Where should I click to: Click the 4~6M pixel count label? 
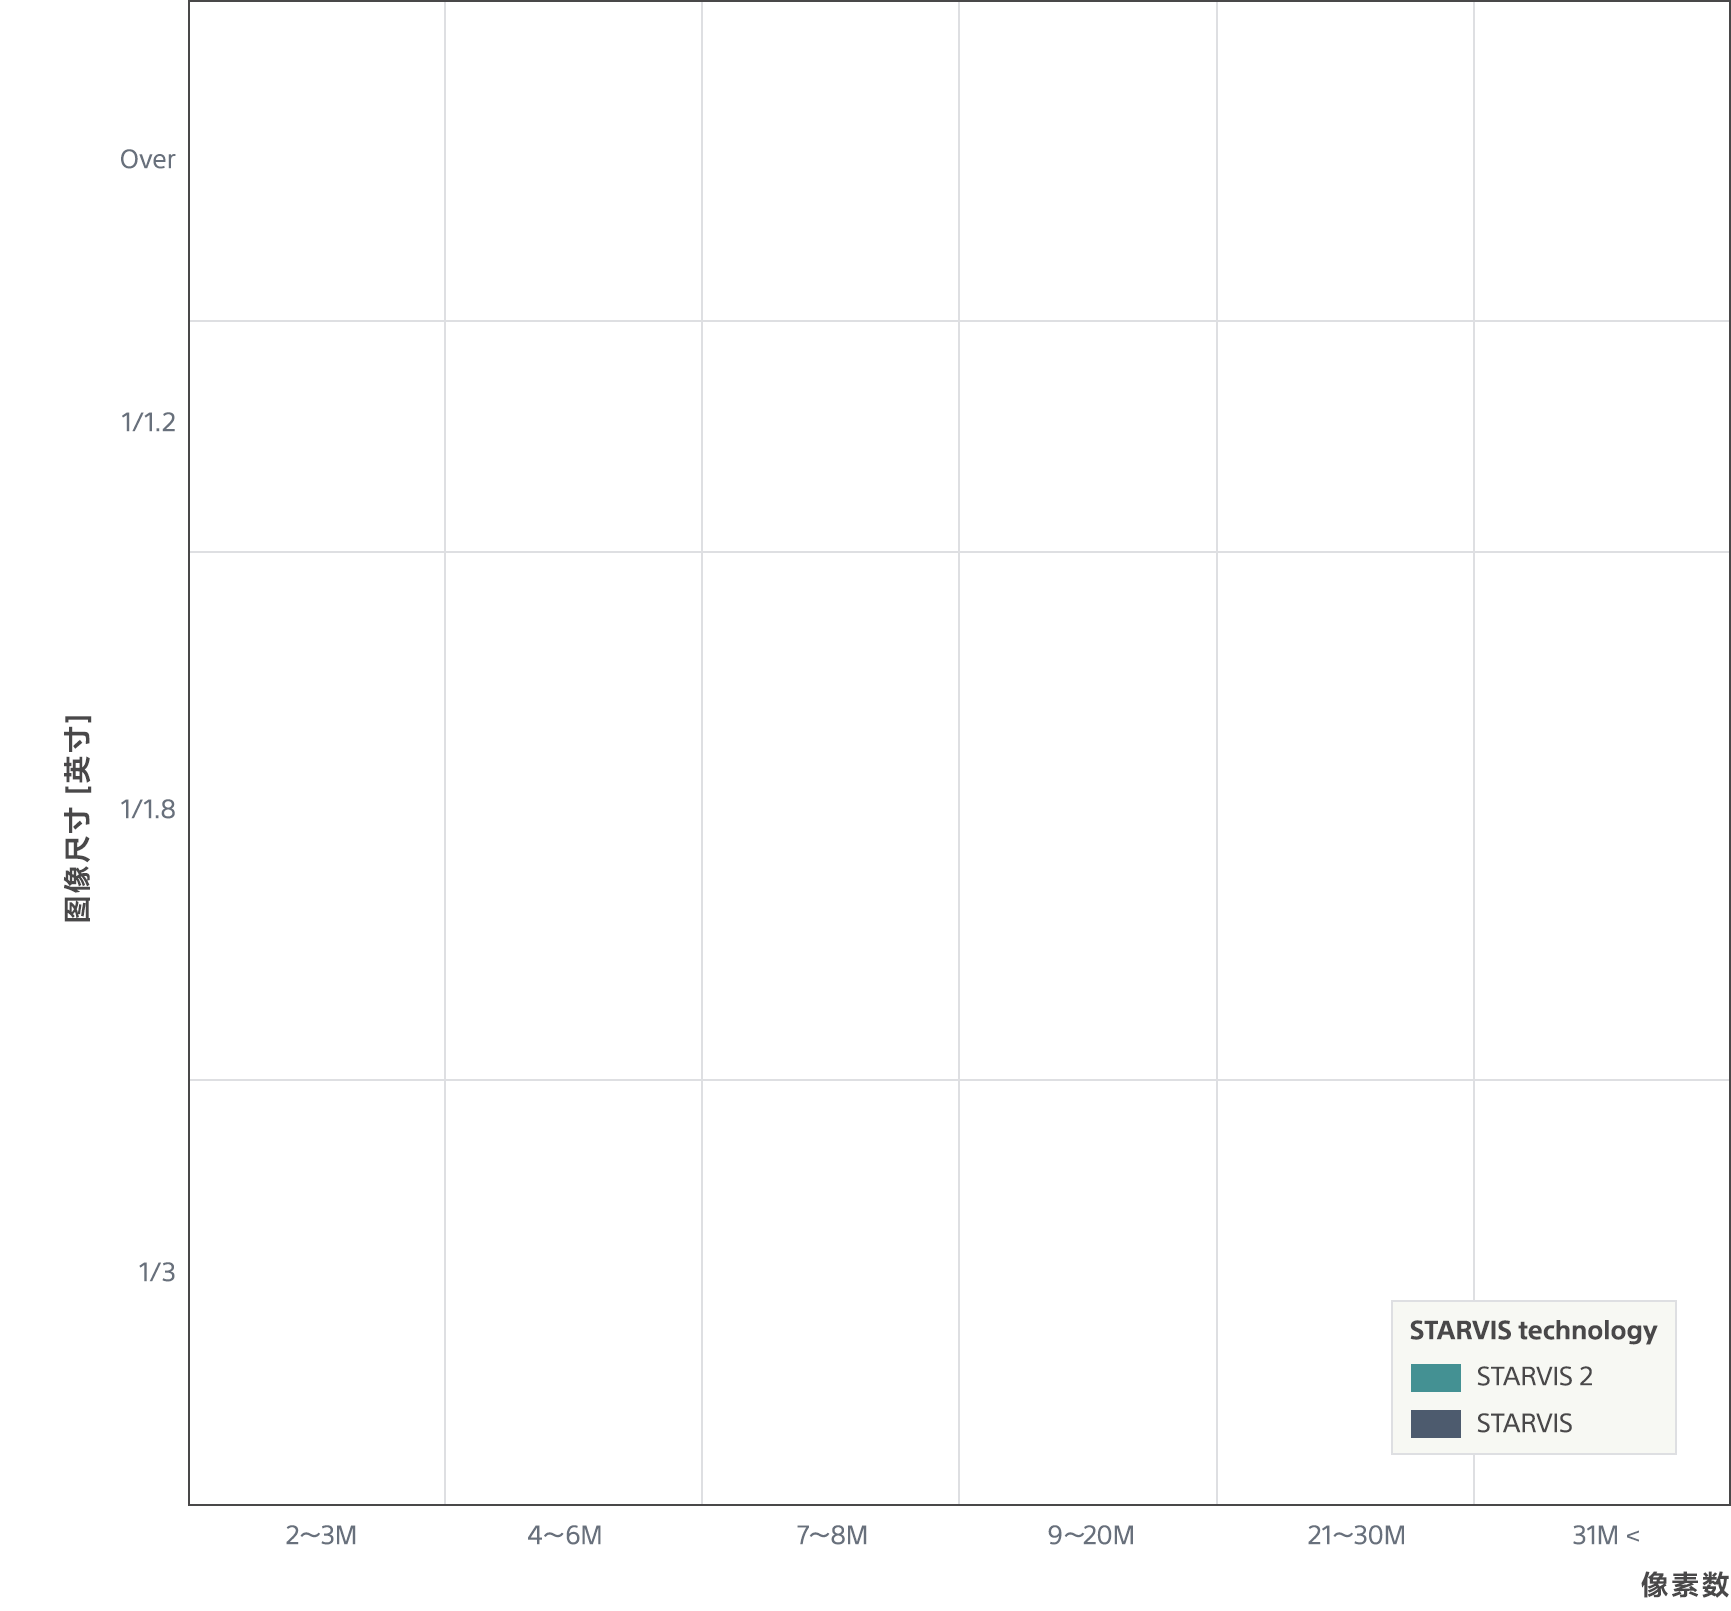tap(565, 1536)
